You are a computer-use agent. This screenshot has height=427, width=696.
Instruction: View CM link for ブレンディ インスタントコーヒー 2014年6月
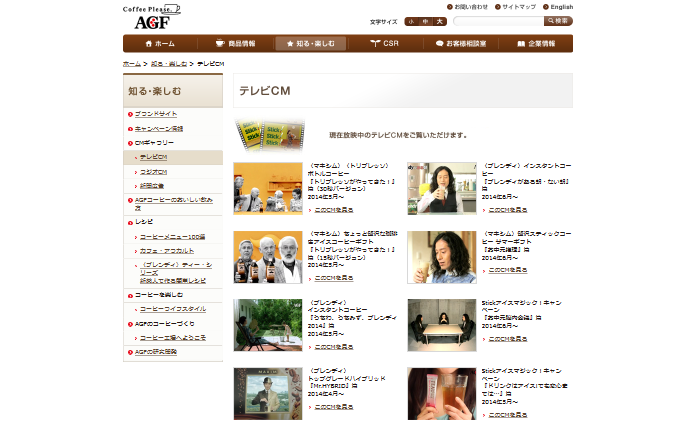coord(508,210)
